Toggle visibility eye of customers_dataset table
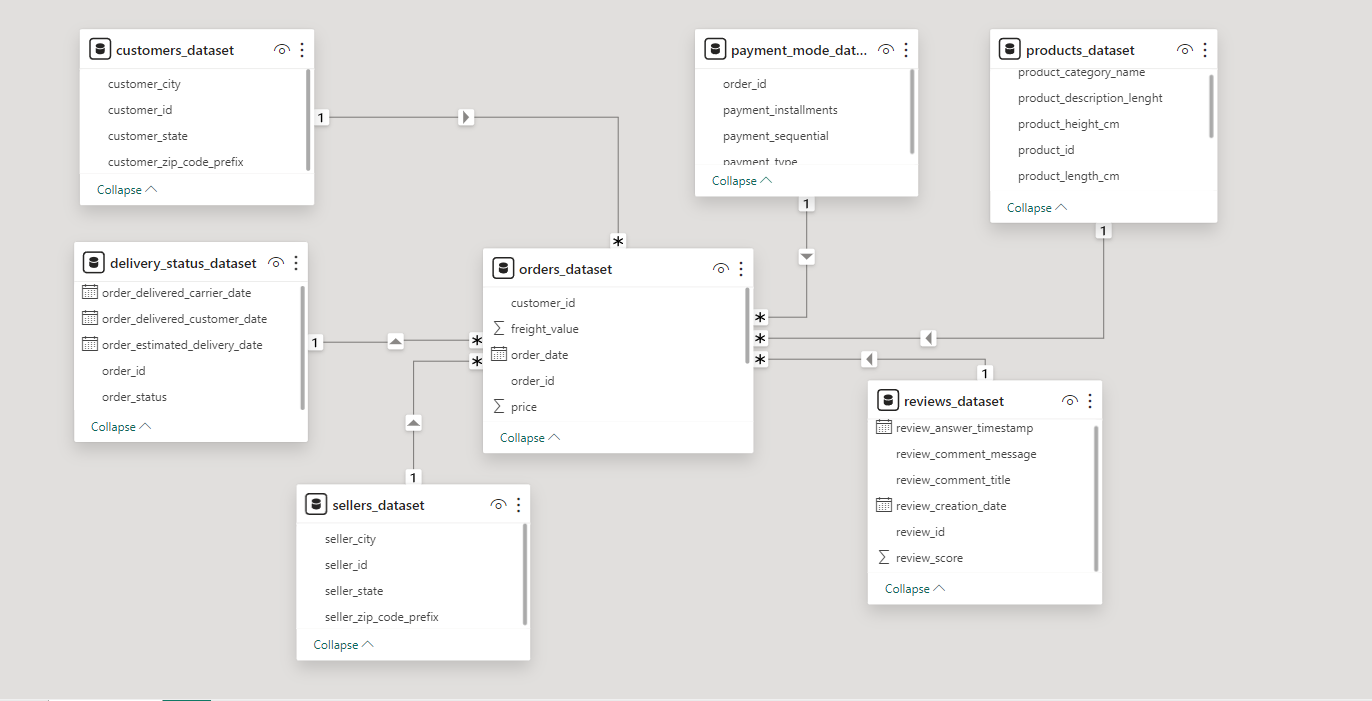 282,50
